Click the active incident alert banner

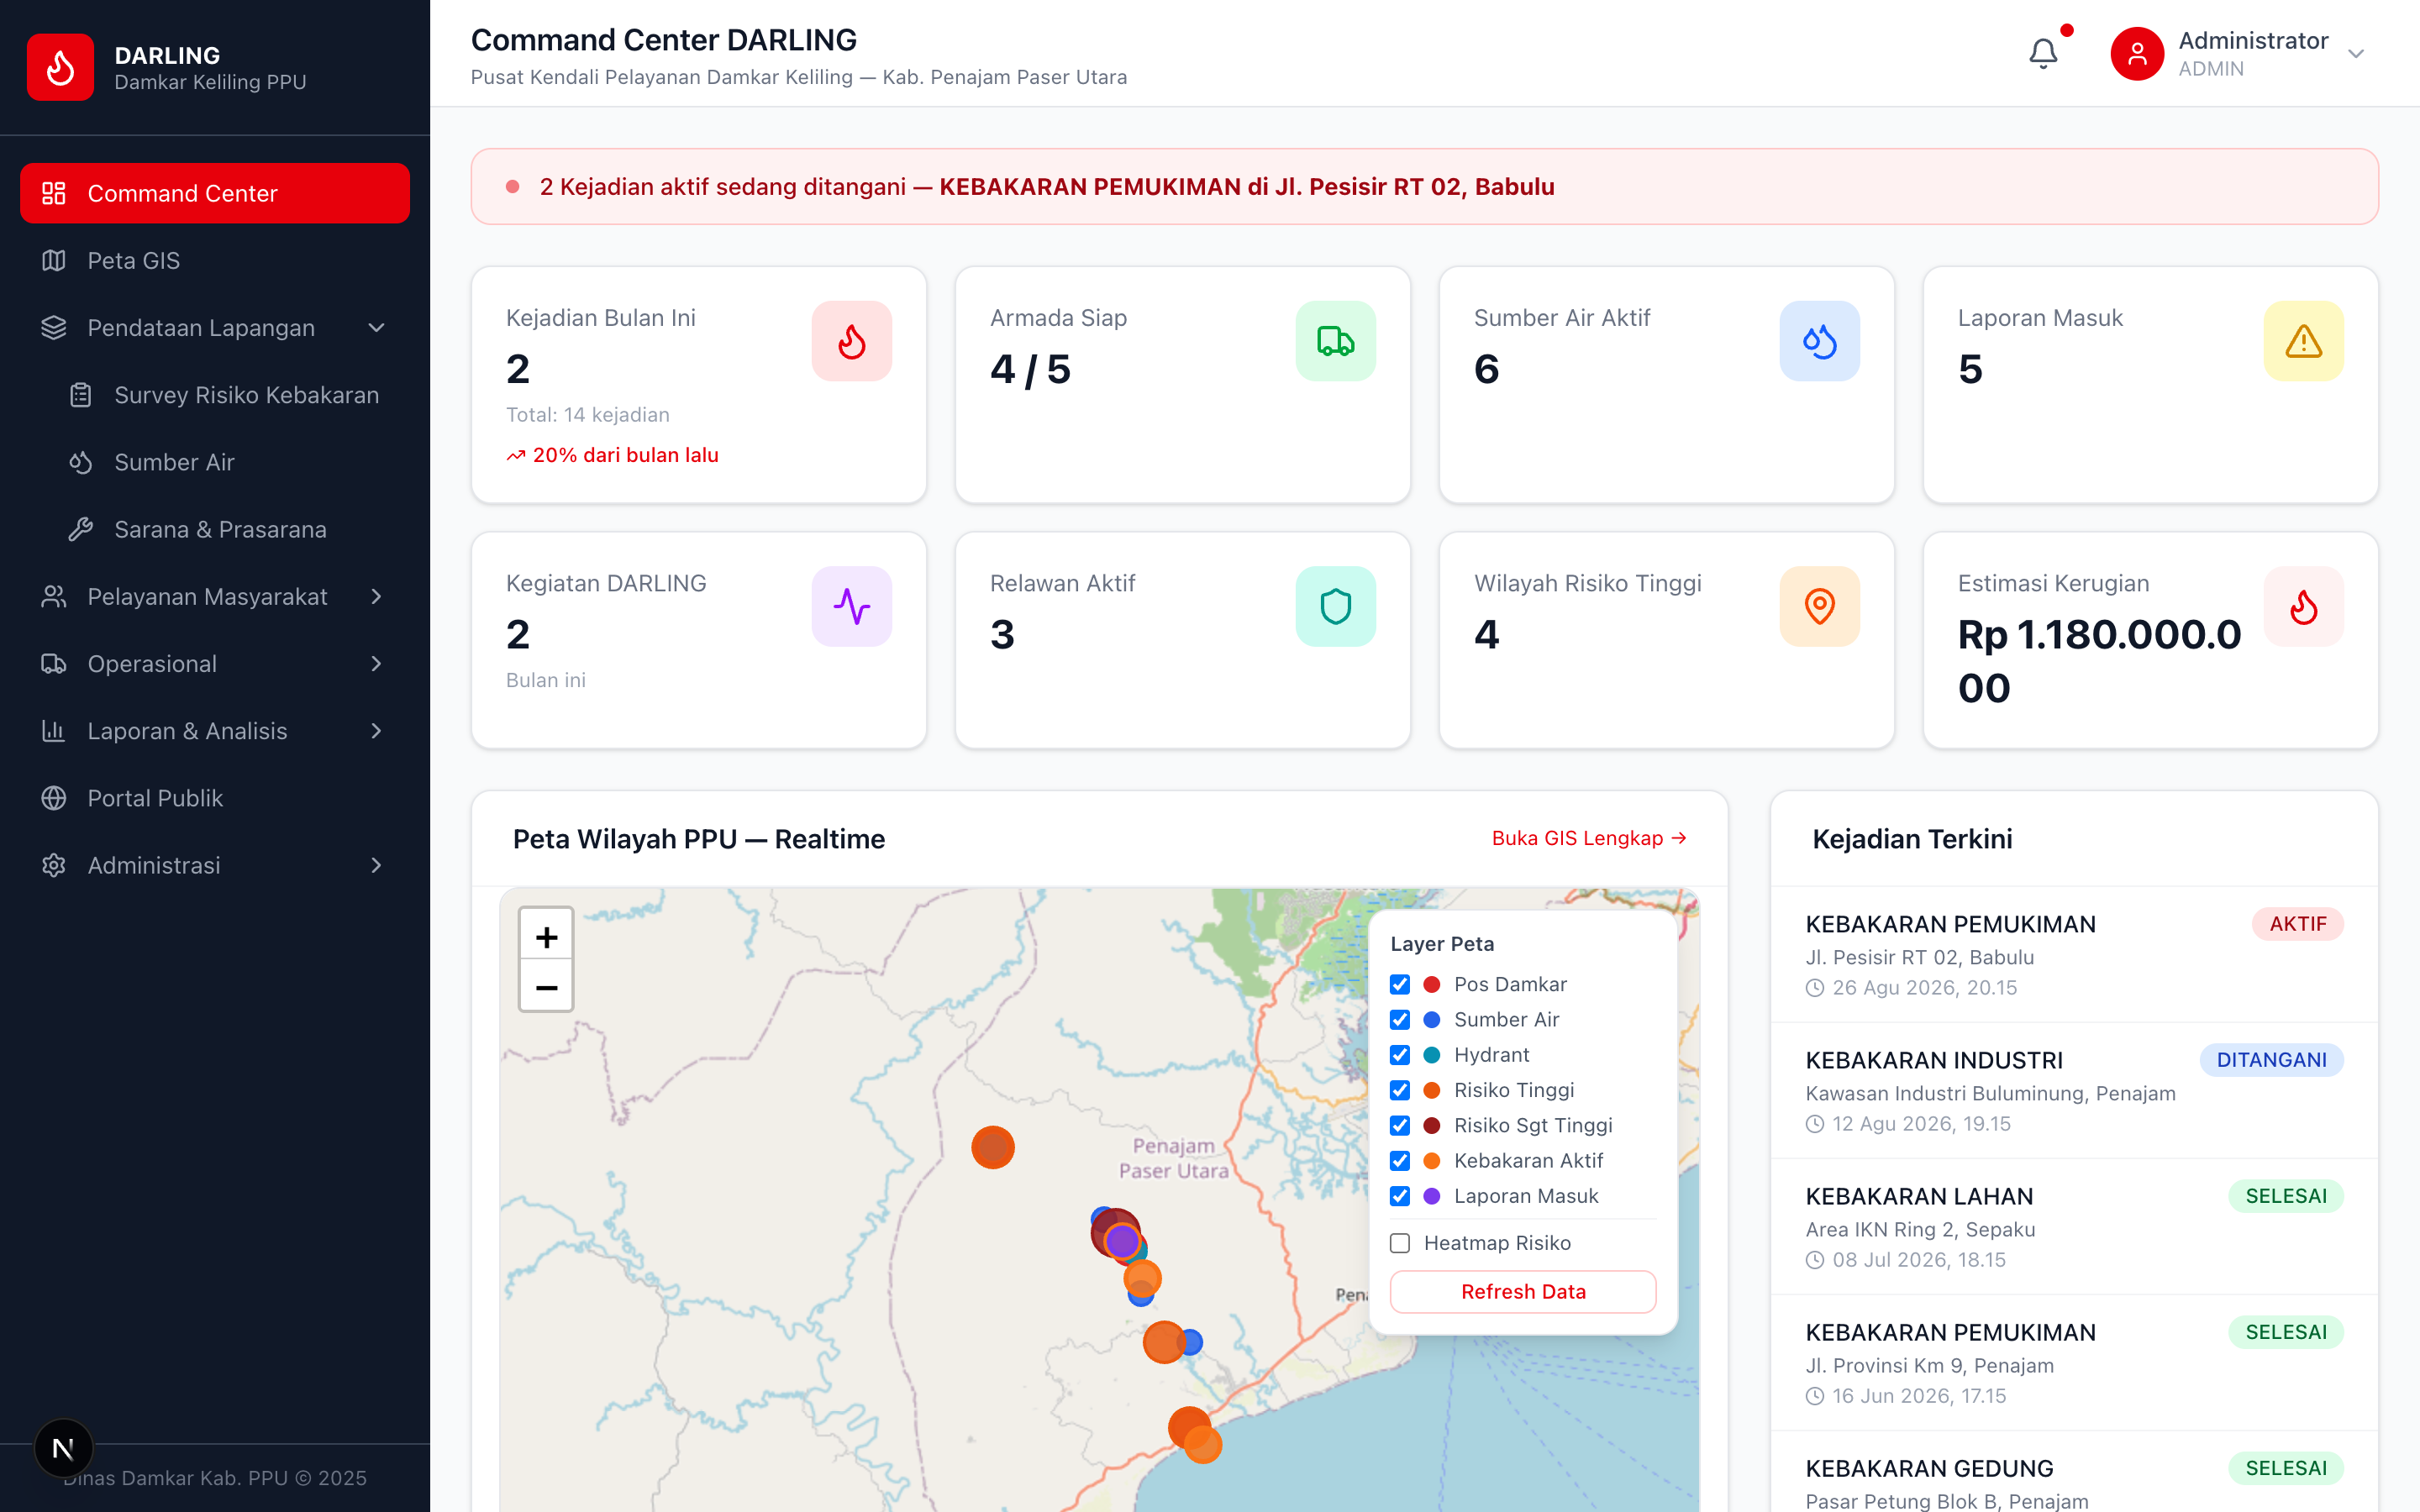[1424, 187]
